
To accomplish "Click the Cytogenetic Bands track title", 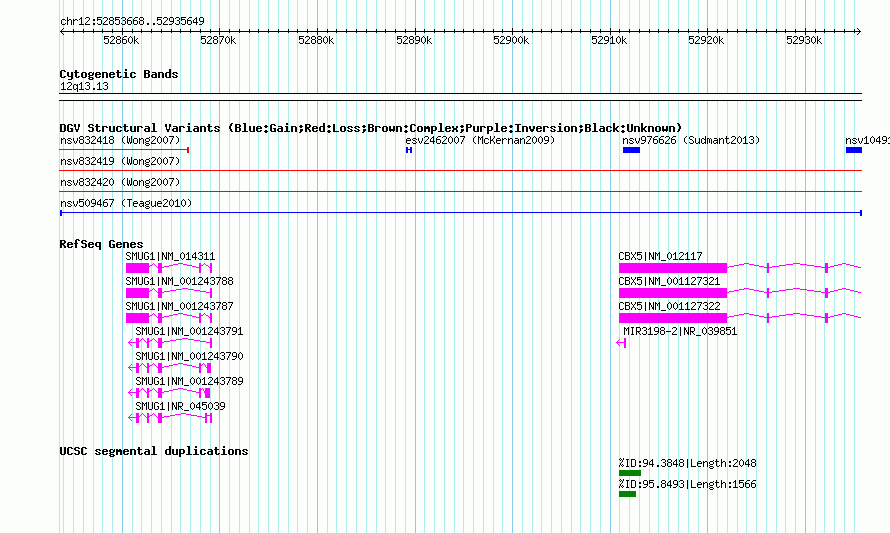I will point(119,74).
